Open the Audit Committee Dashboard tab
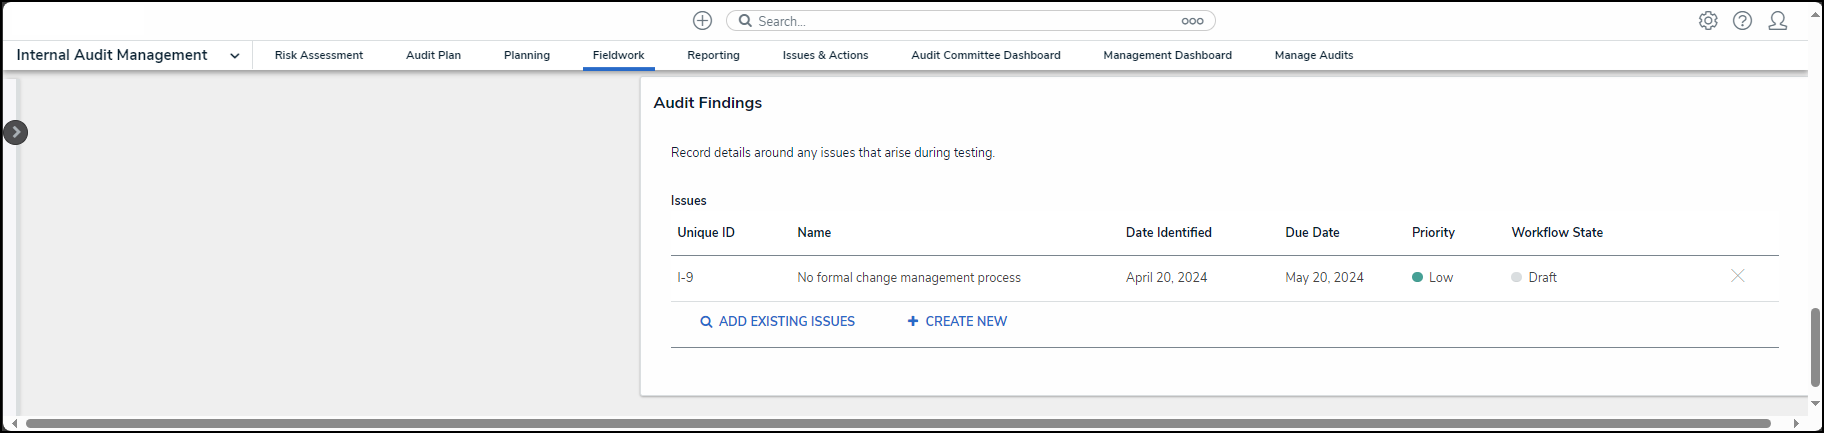 click(x=985, y=56)
